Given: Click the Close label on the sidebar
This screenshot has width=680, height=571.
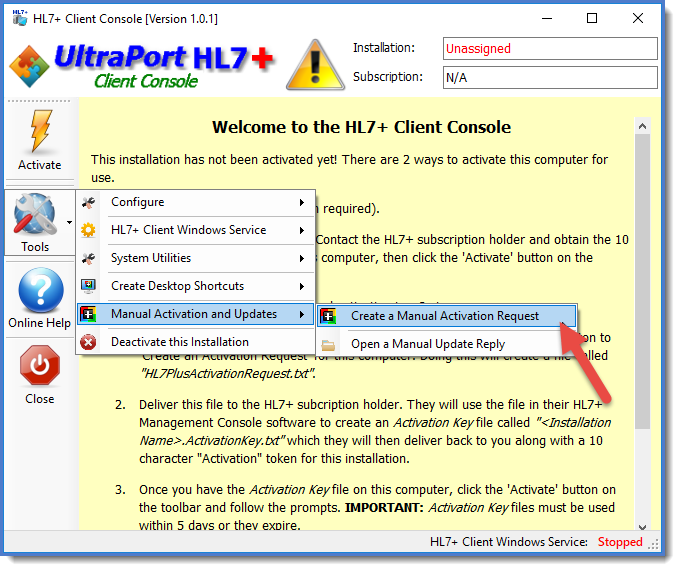Looking at the screenshot, I should pyautogui.click(x=39, y=399).
